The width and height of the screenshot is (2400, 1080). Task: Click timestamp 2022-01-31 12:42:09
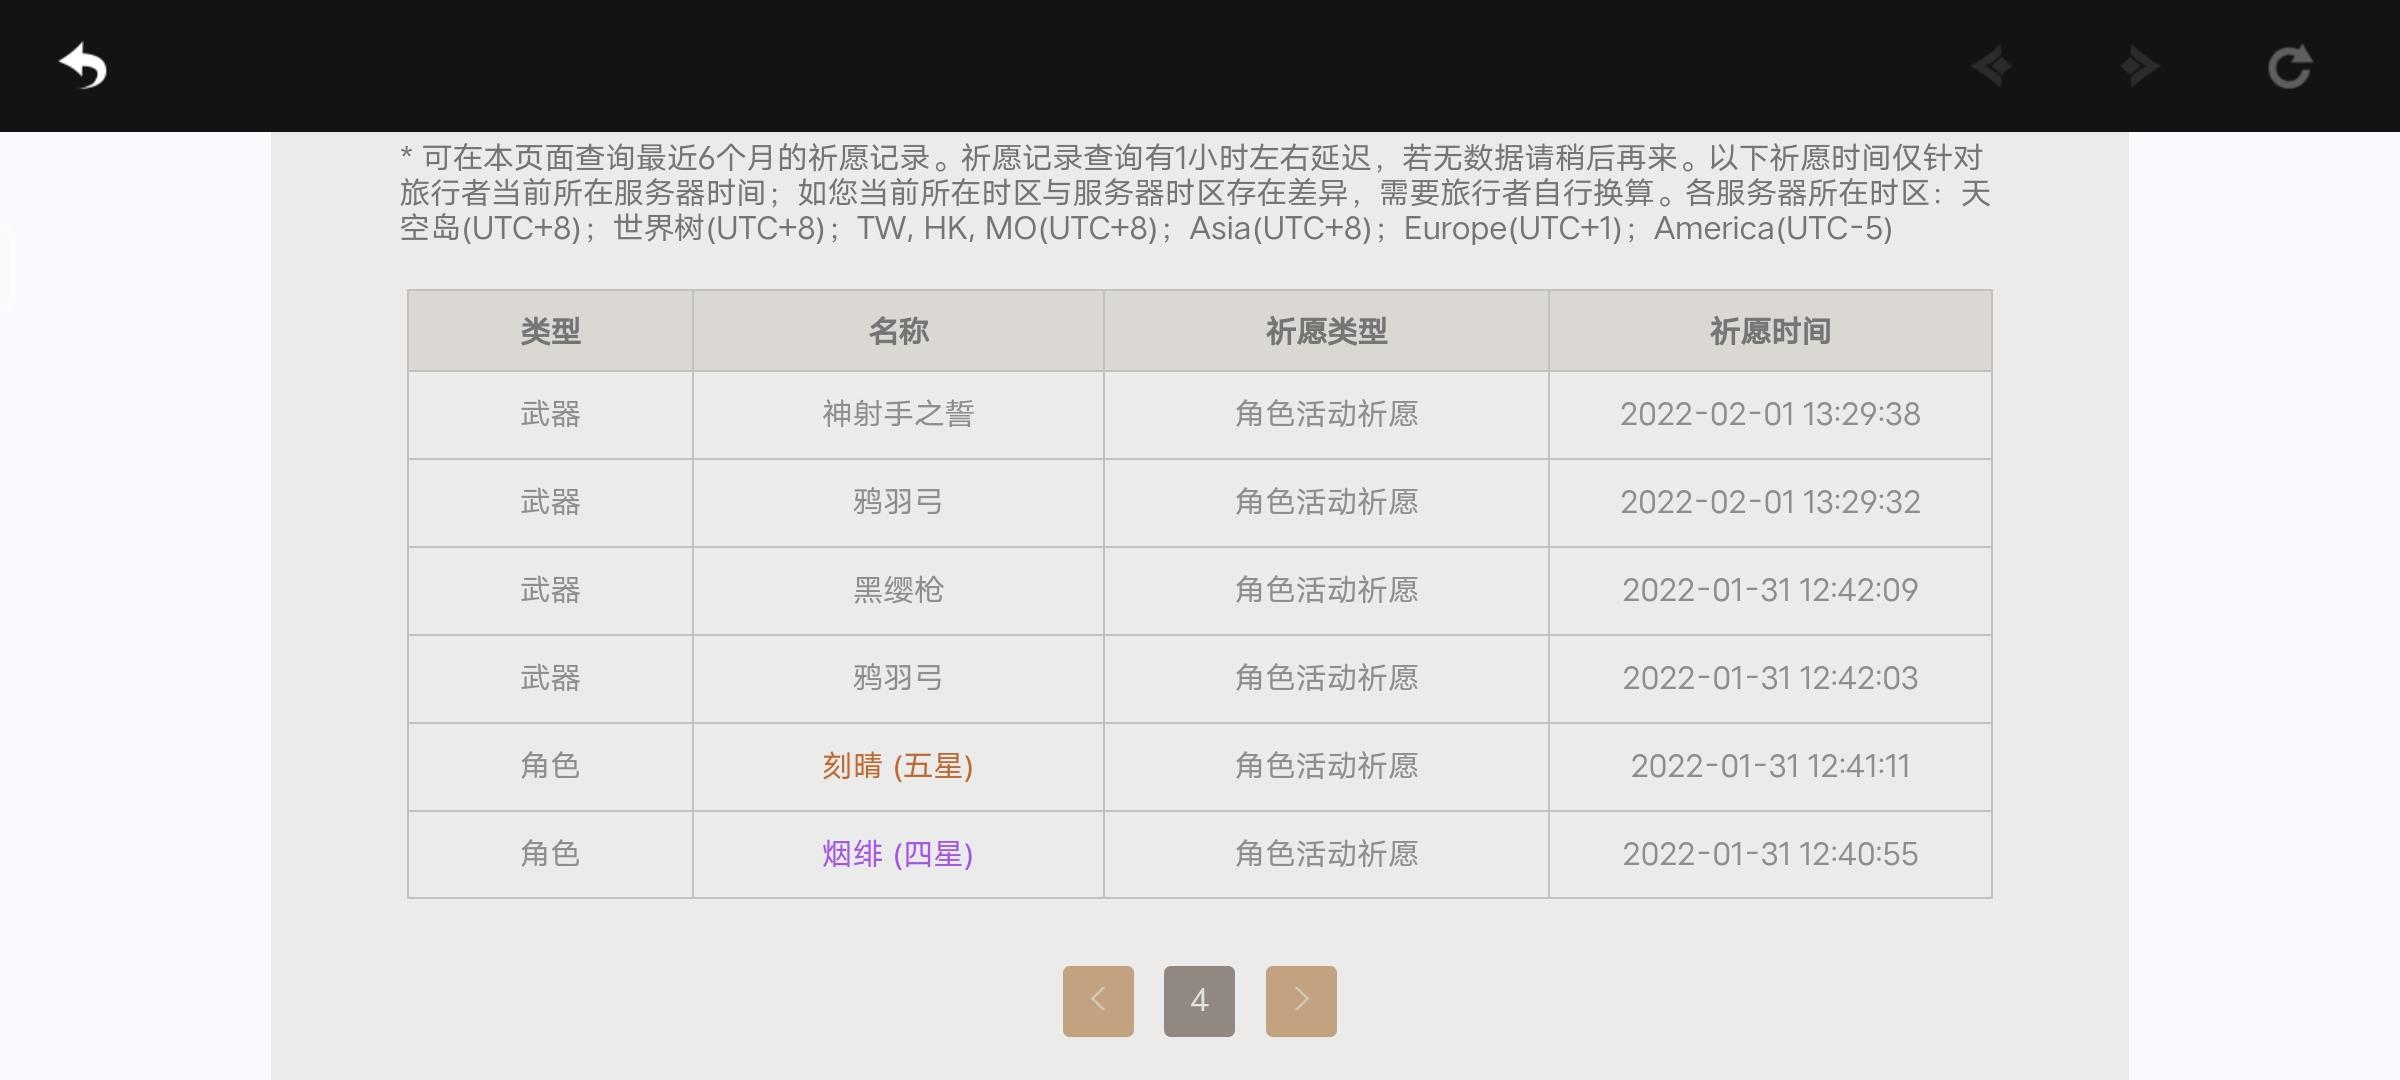[1770, 590]
